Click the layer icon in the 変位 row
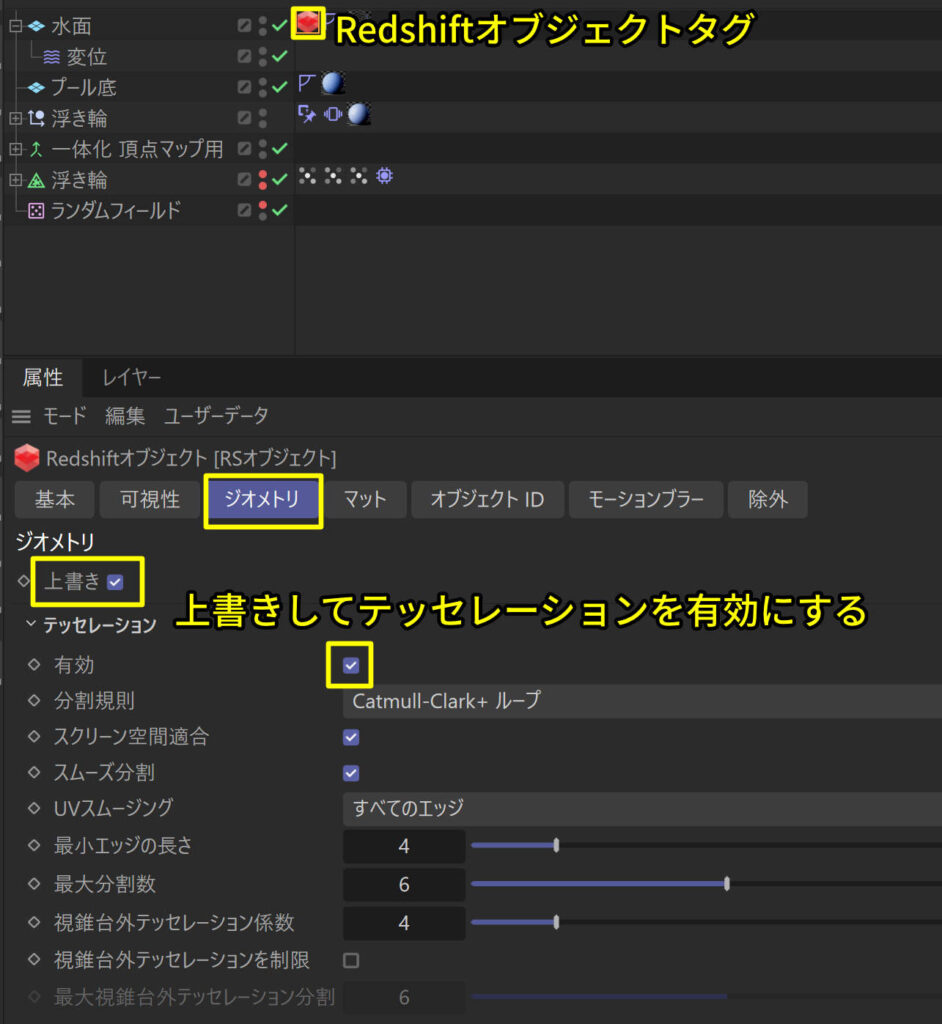This screenshot has height=1024, width=942. 244,56
